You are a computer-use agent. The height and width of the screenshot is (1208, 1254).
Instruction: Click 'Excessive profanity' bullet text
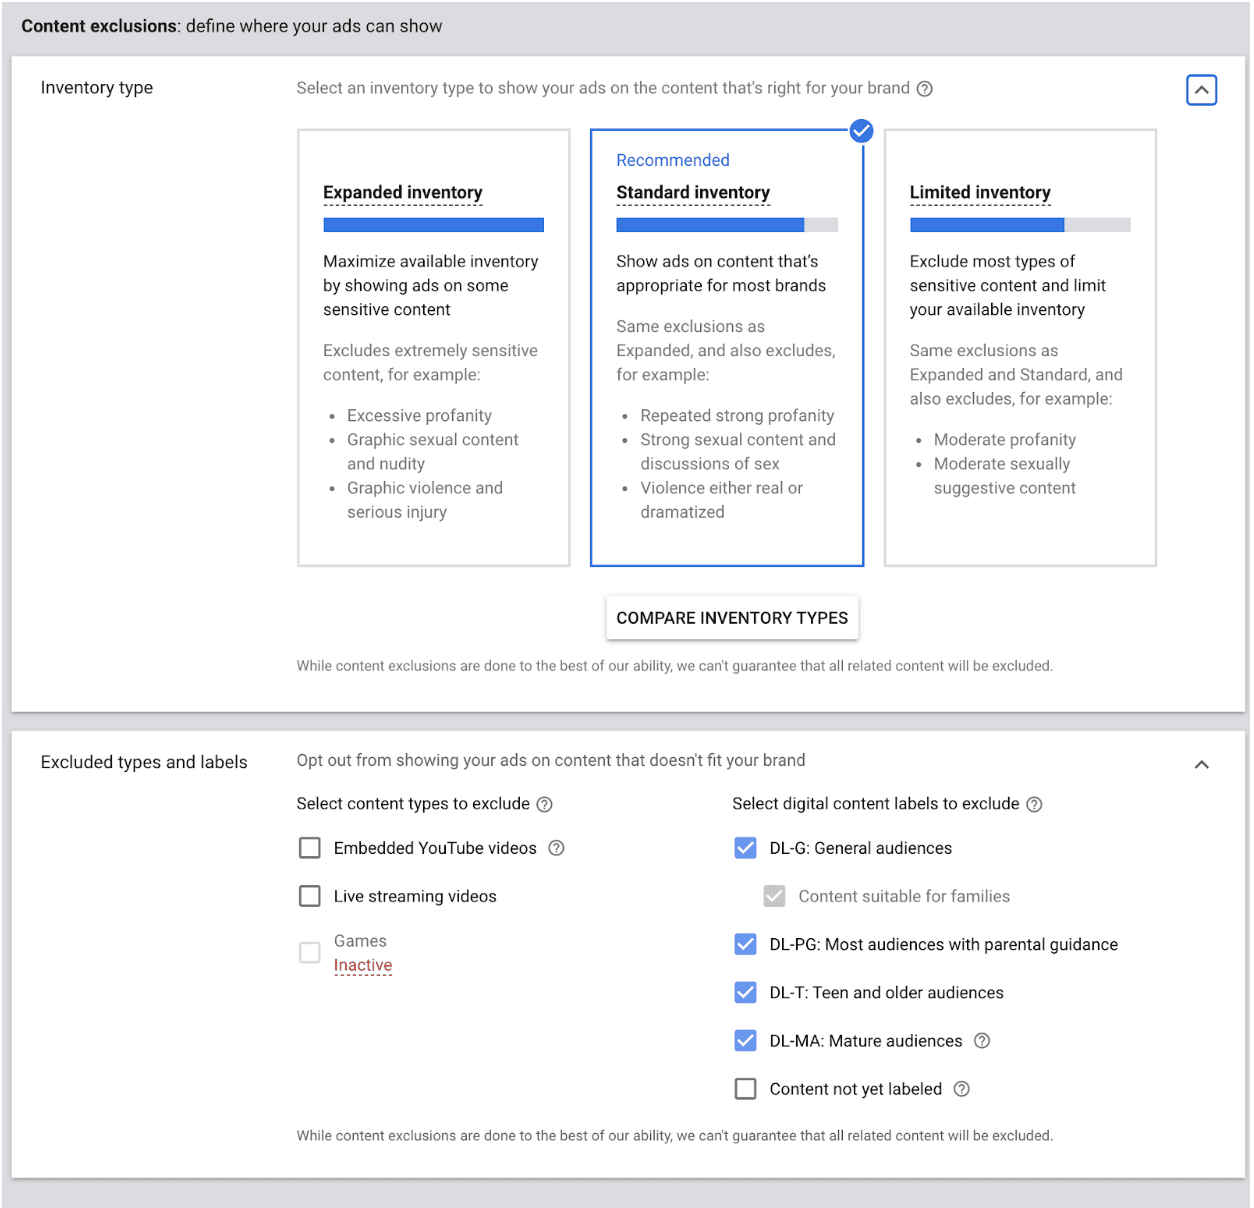(x=420, y=416)
